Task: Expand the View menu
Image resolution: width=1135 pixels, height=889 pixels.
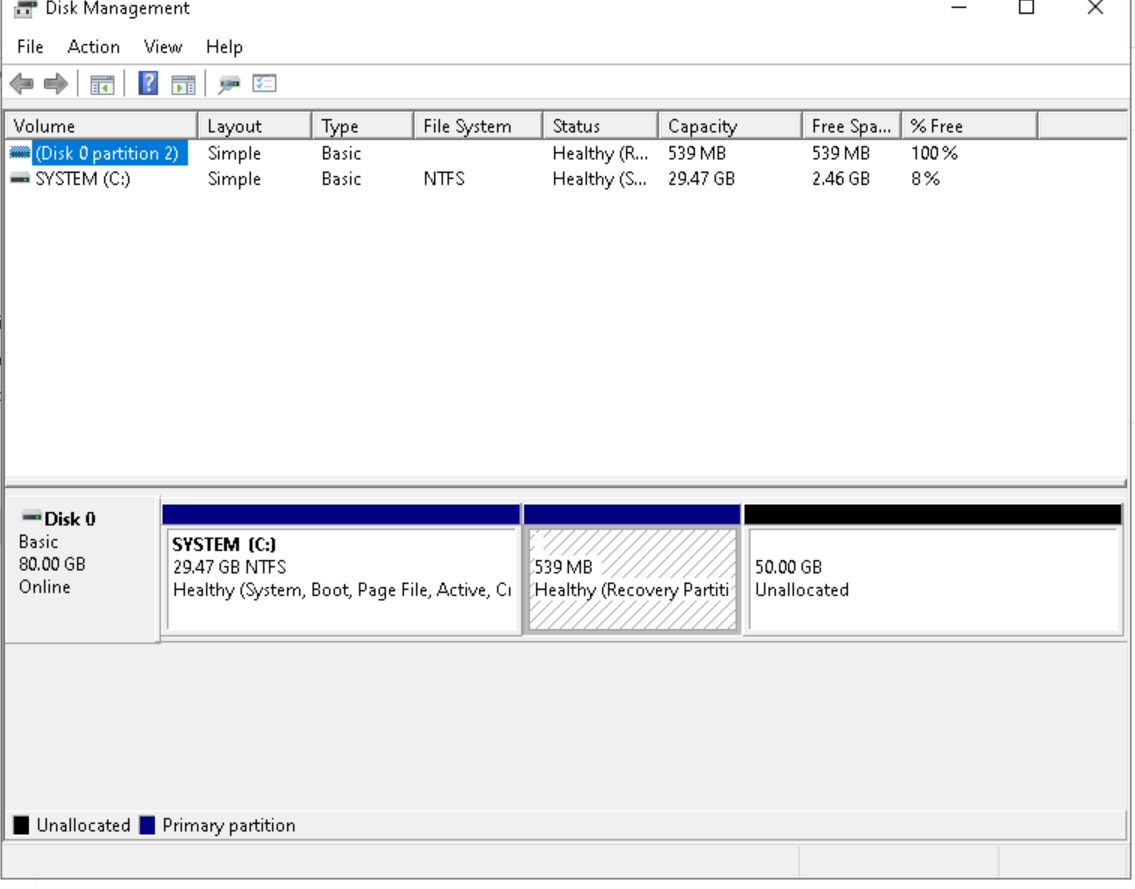Action: [x=162, y=47]
